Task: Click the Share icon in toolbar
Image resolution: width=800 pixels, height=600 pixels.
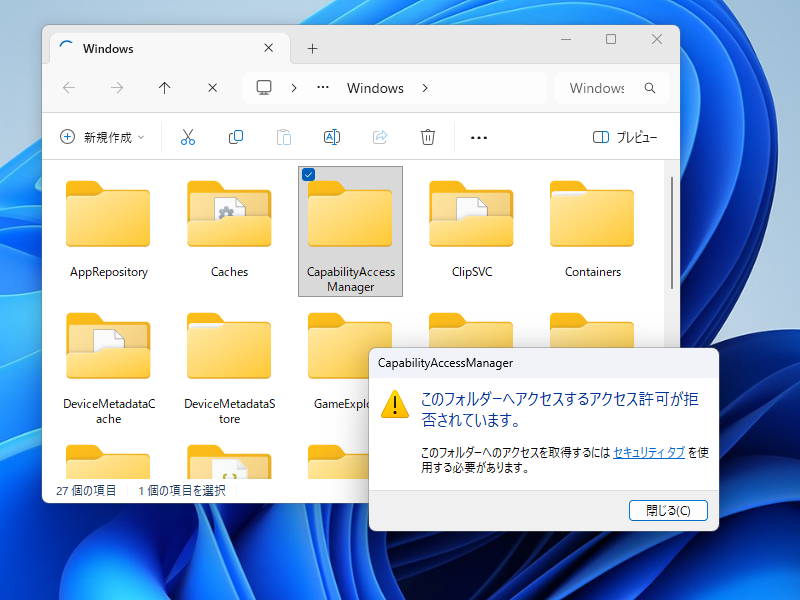Action: click(380, 137)
